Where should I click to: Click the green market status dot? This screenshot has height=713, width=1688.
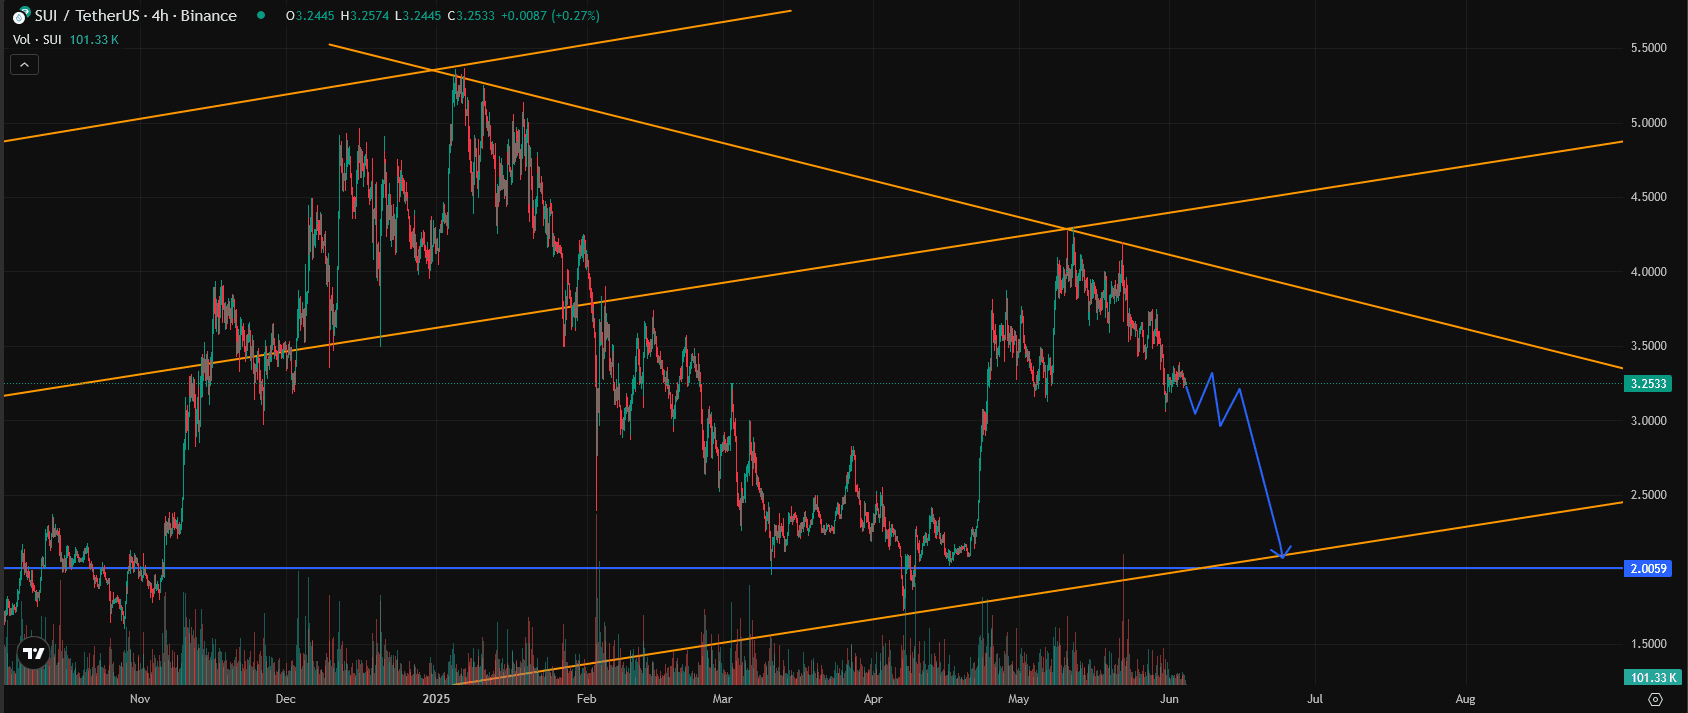(x=261, y=15)
